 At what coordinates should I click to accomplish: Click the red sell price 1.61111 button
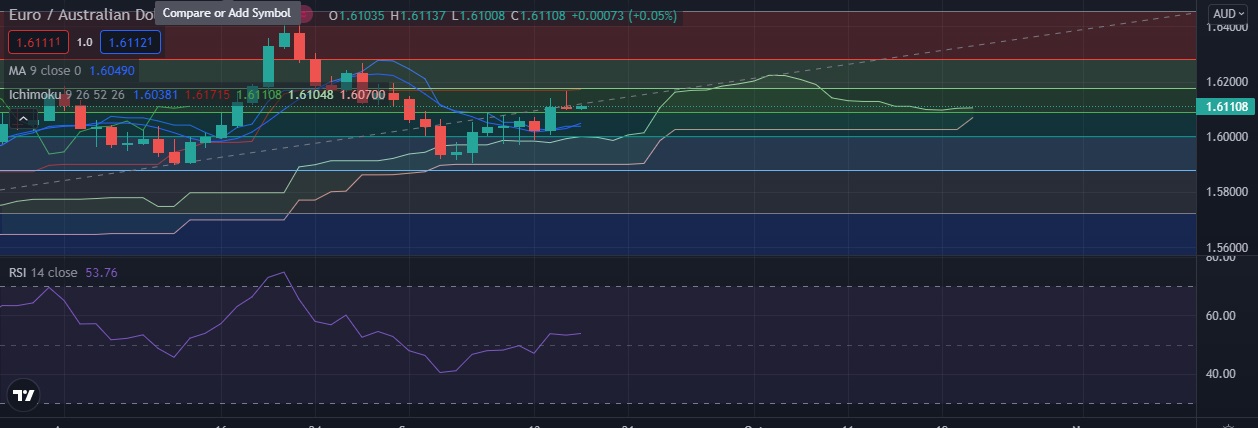[39, 42]
